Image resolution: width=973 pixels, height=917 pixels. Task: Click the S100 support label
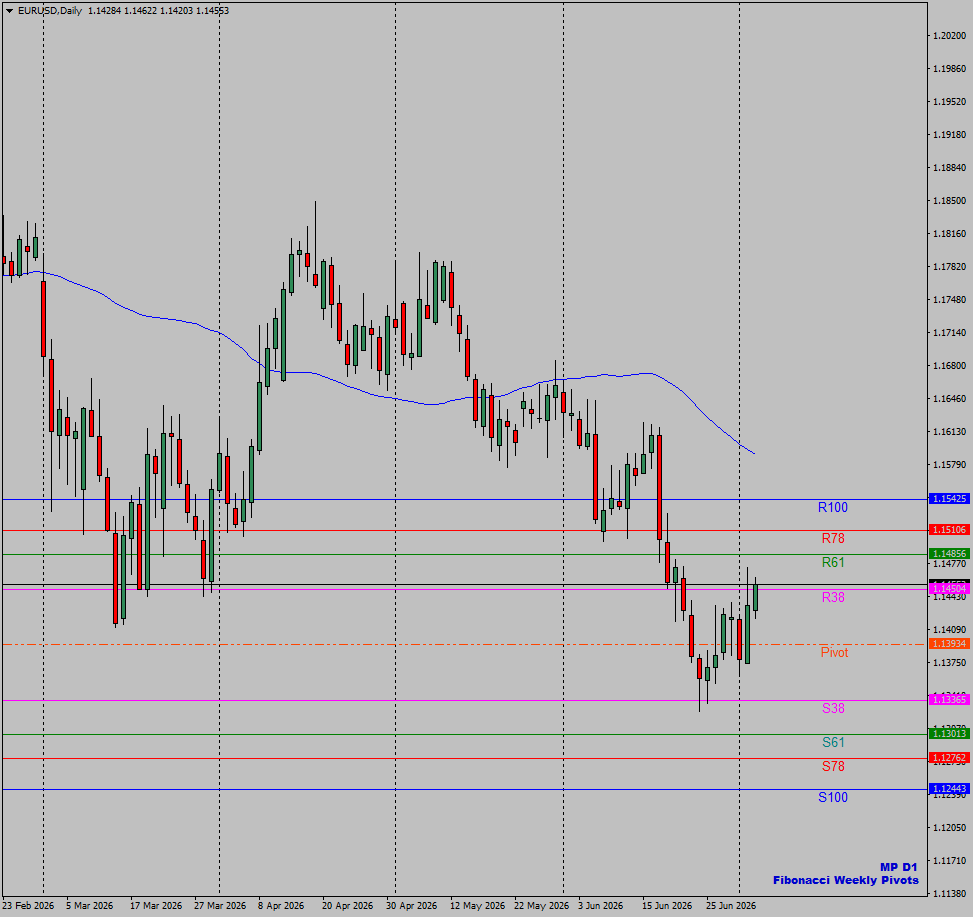pyautogui.click(x=832, y=798)
